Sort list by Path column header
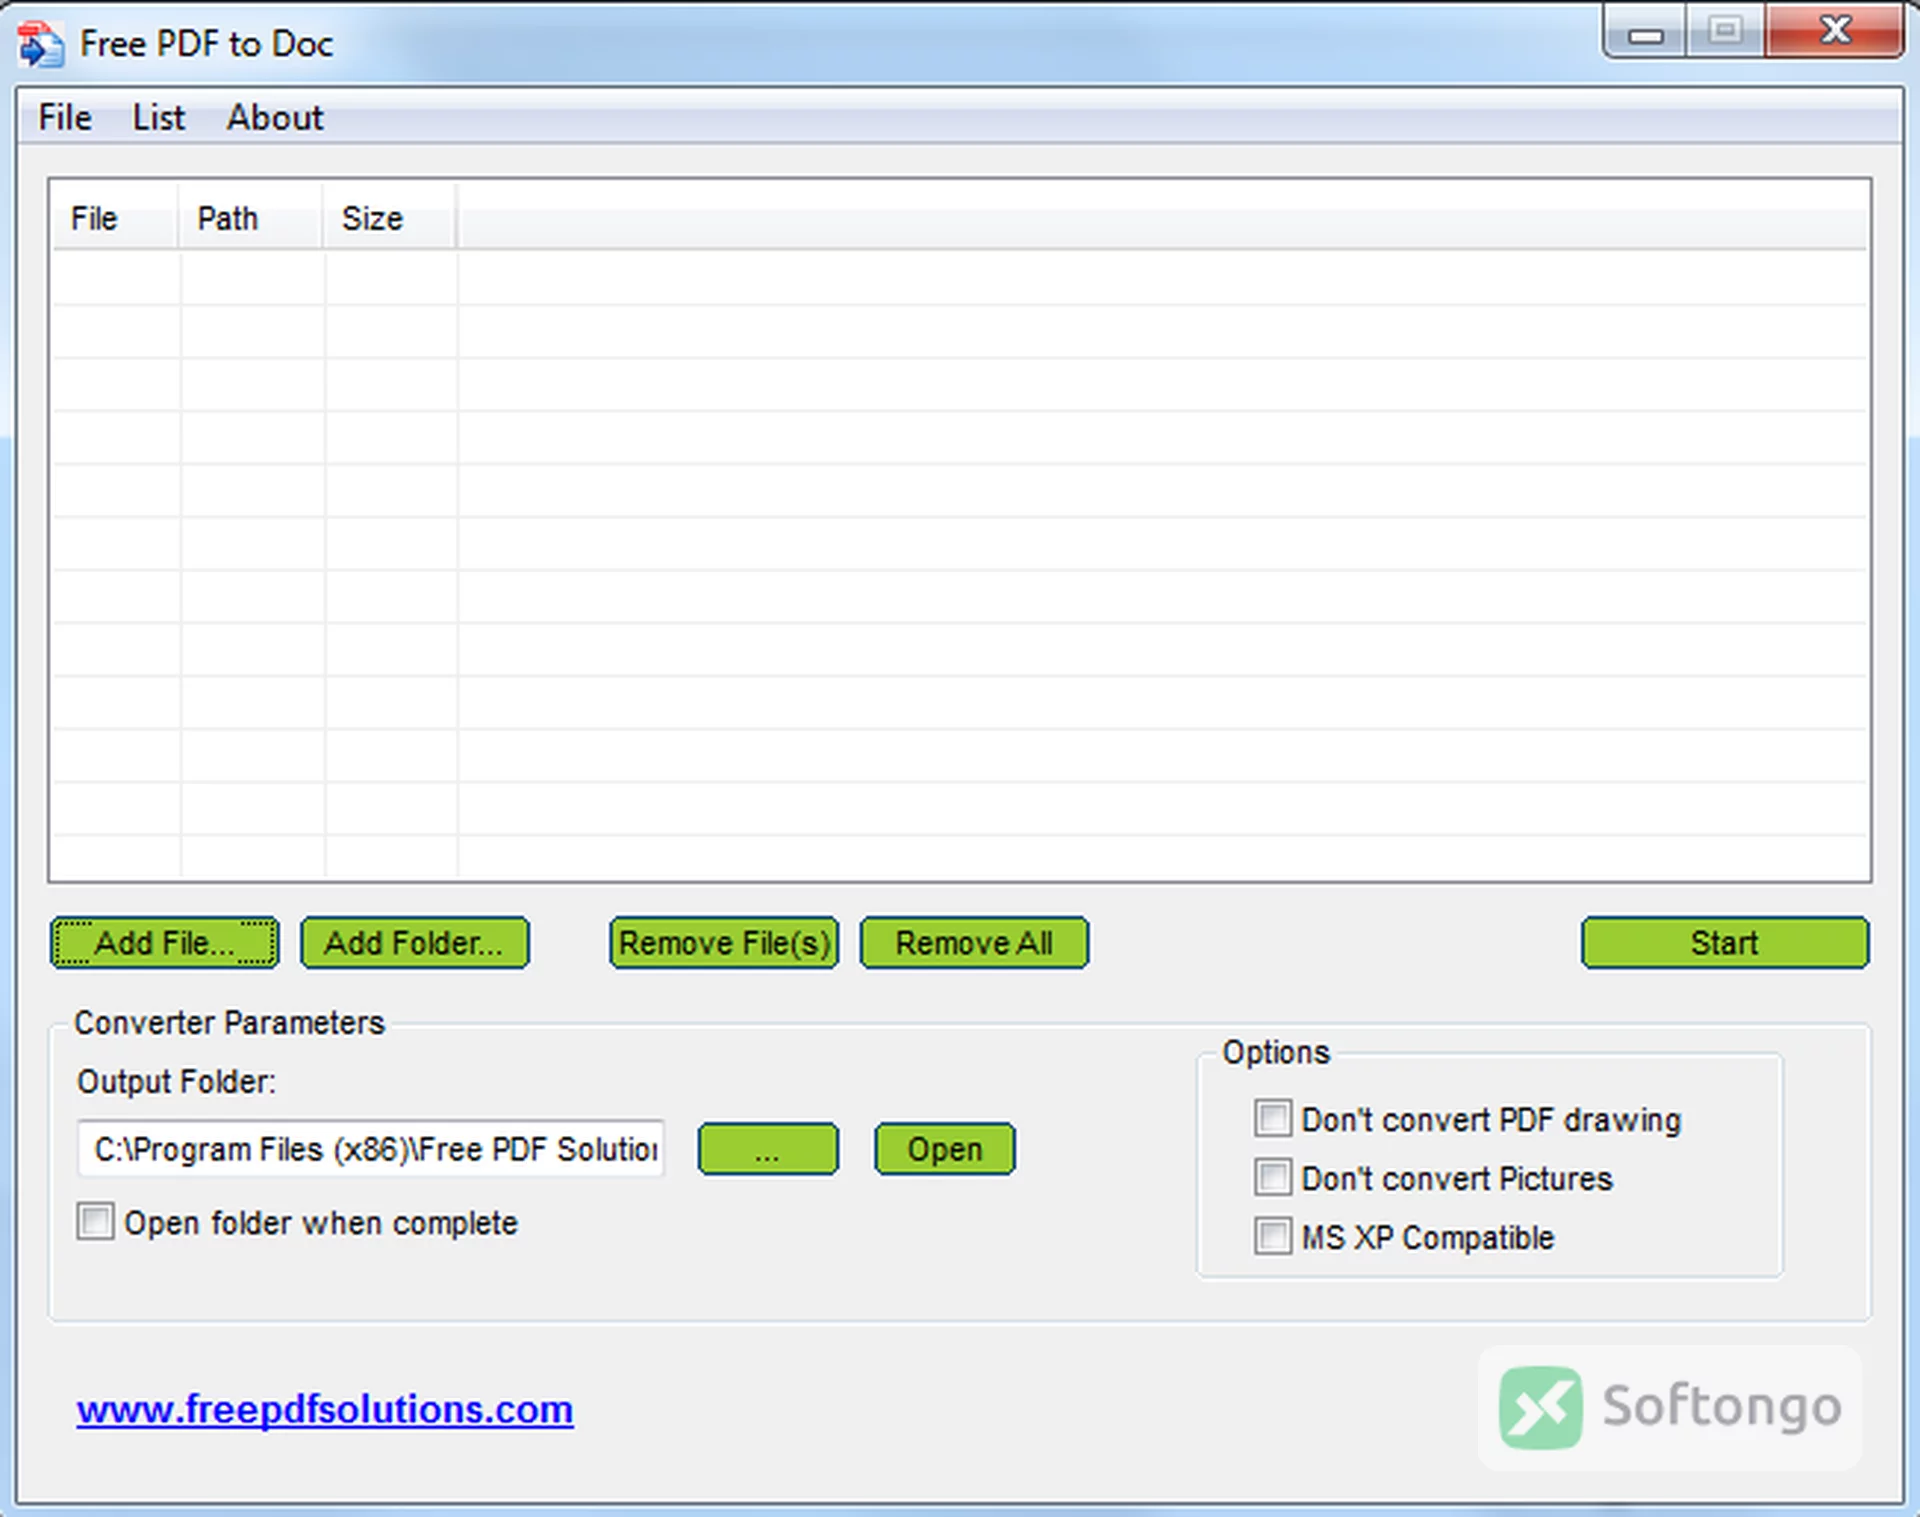 coord(251,218)
